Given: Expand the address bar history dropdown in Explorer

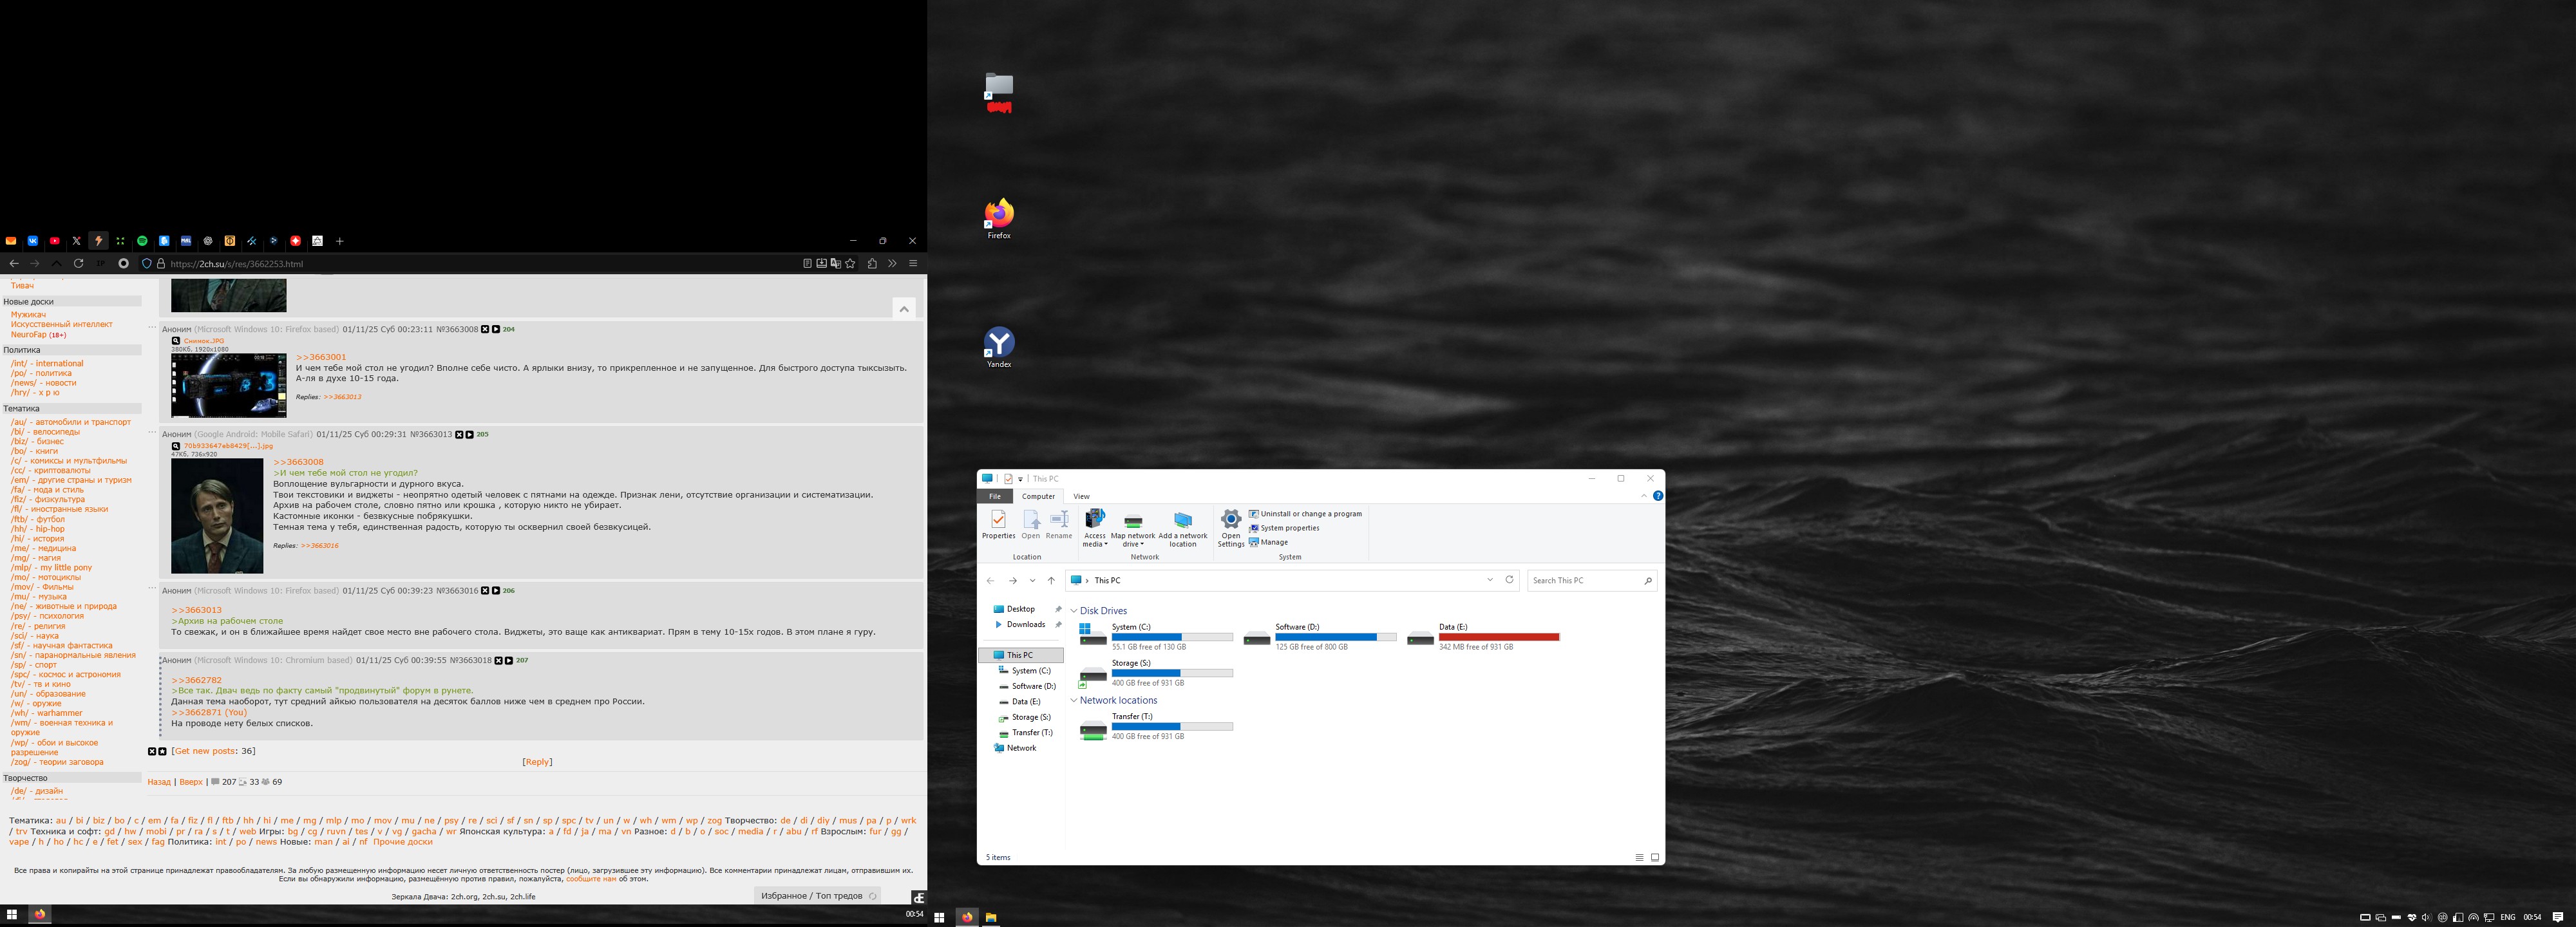Looking at the screenshot, I should click(1490, 580).
